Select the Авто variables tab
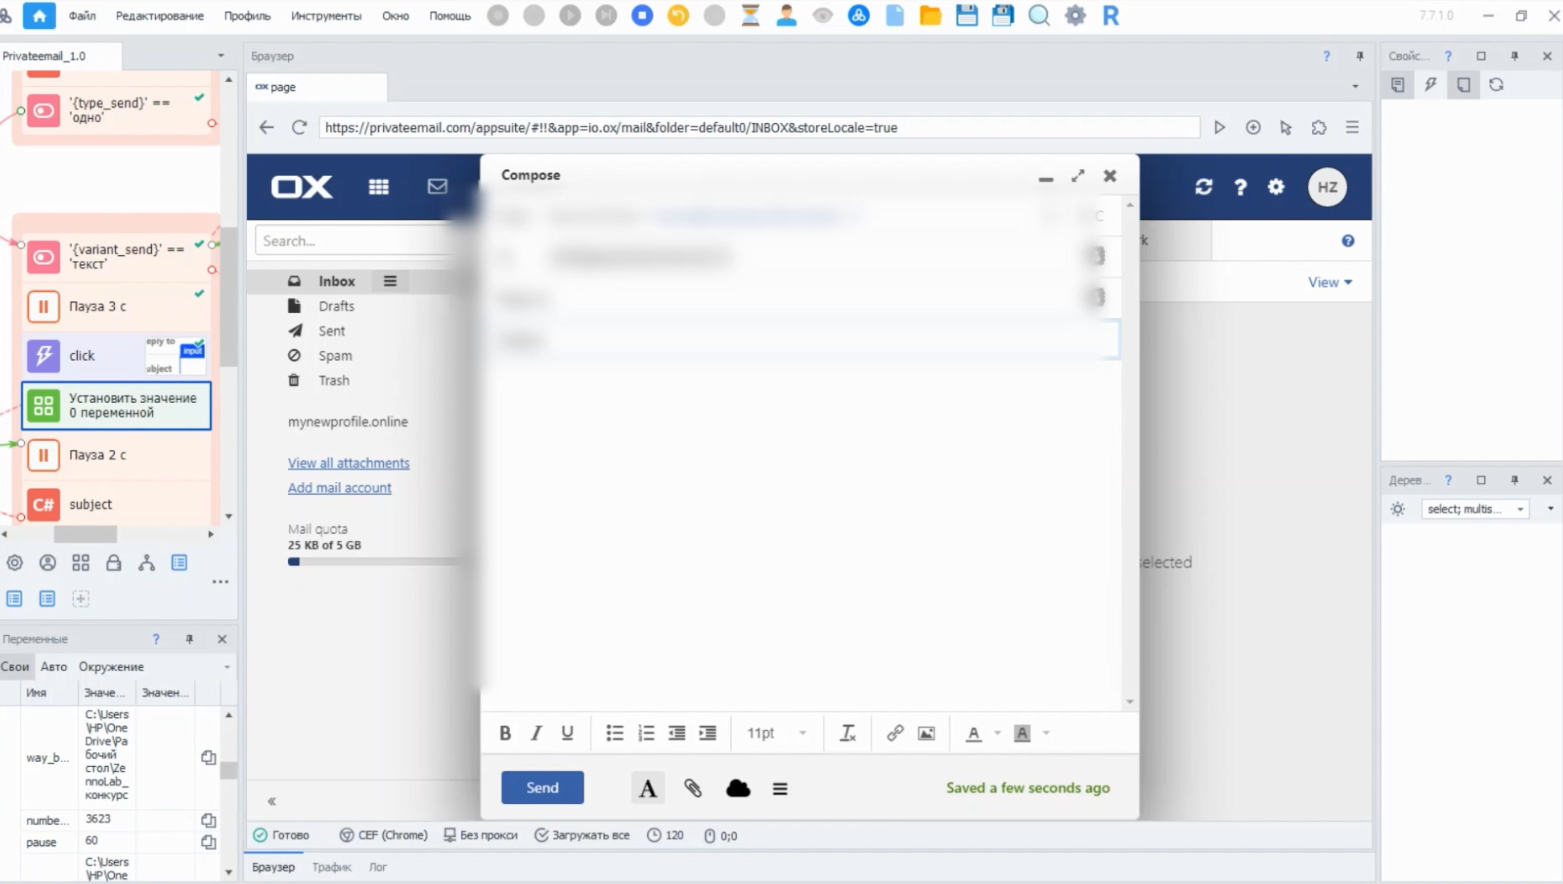 coord(54,667)
